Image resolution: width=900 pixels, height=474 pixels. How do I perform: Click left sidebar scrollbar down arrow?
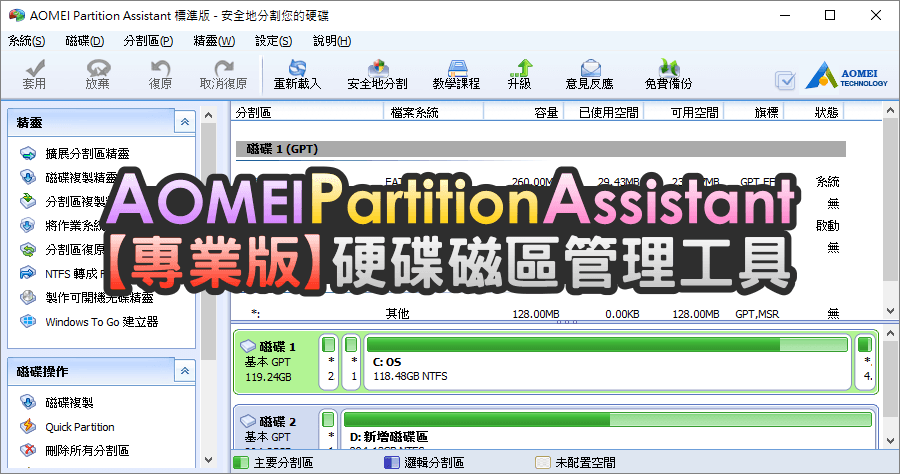[208, 460]
